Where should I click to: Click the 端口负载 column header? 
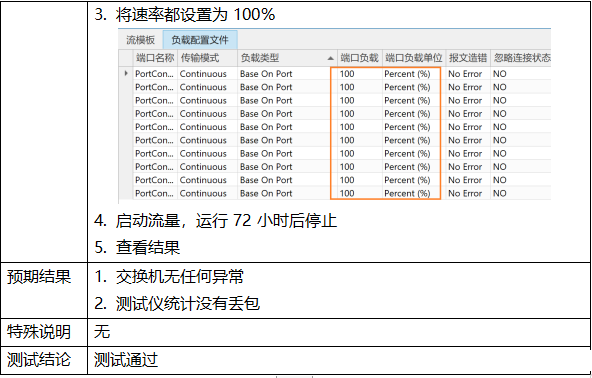click(x=359, y=58)
